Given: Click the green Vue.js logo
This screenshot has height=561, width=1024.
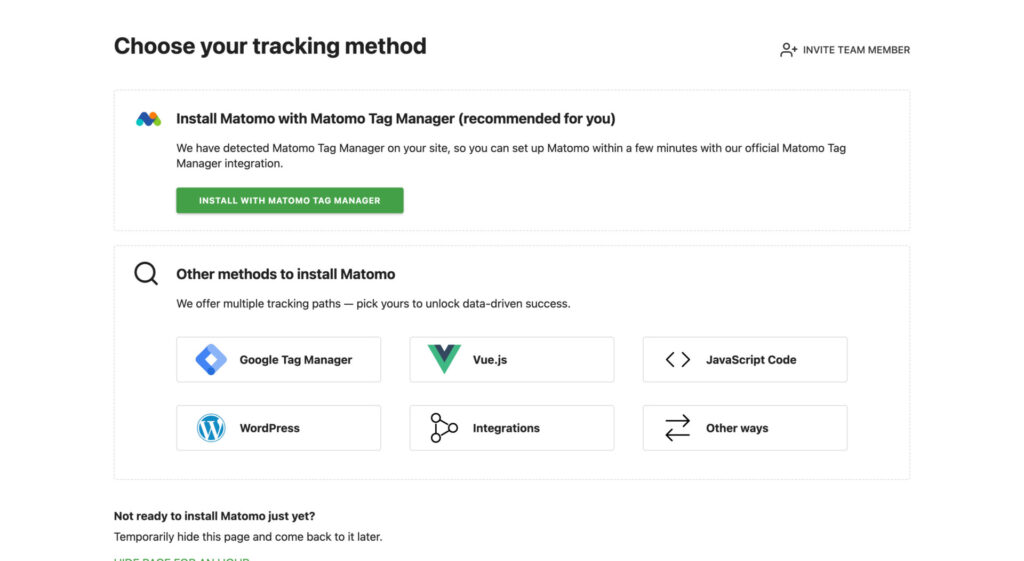Looking at the screenshot, I should [x=444, y=360].
